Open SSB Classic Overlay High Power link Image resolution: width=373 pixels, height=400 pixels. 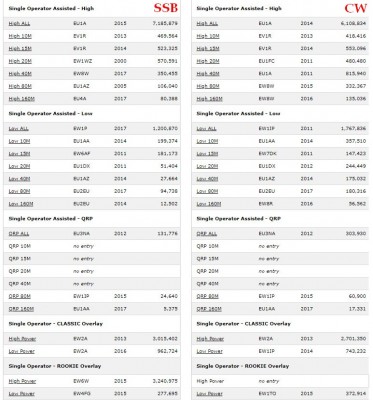[x=22, y=339]
